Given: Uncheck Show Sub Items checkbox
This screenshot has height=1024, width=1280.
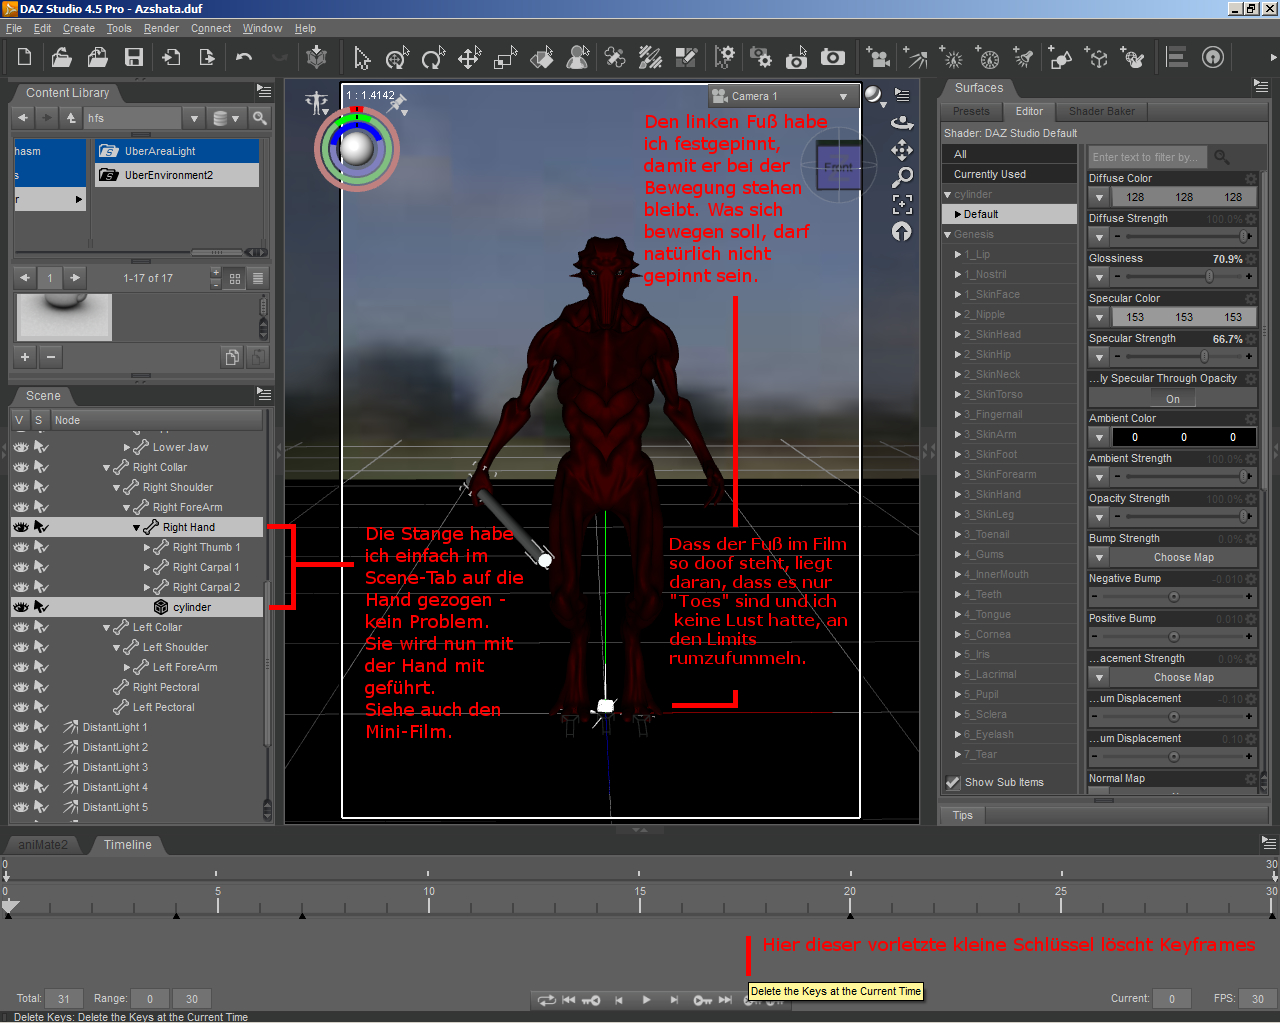Looking at the screenshot, I should tap(953, 783).
